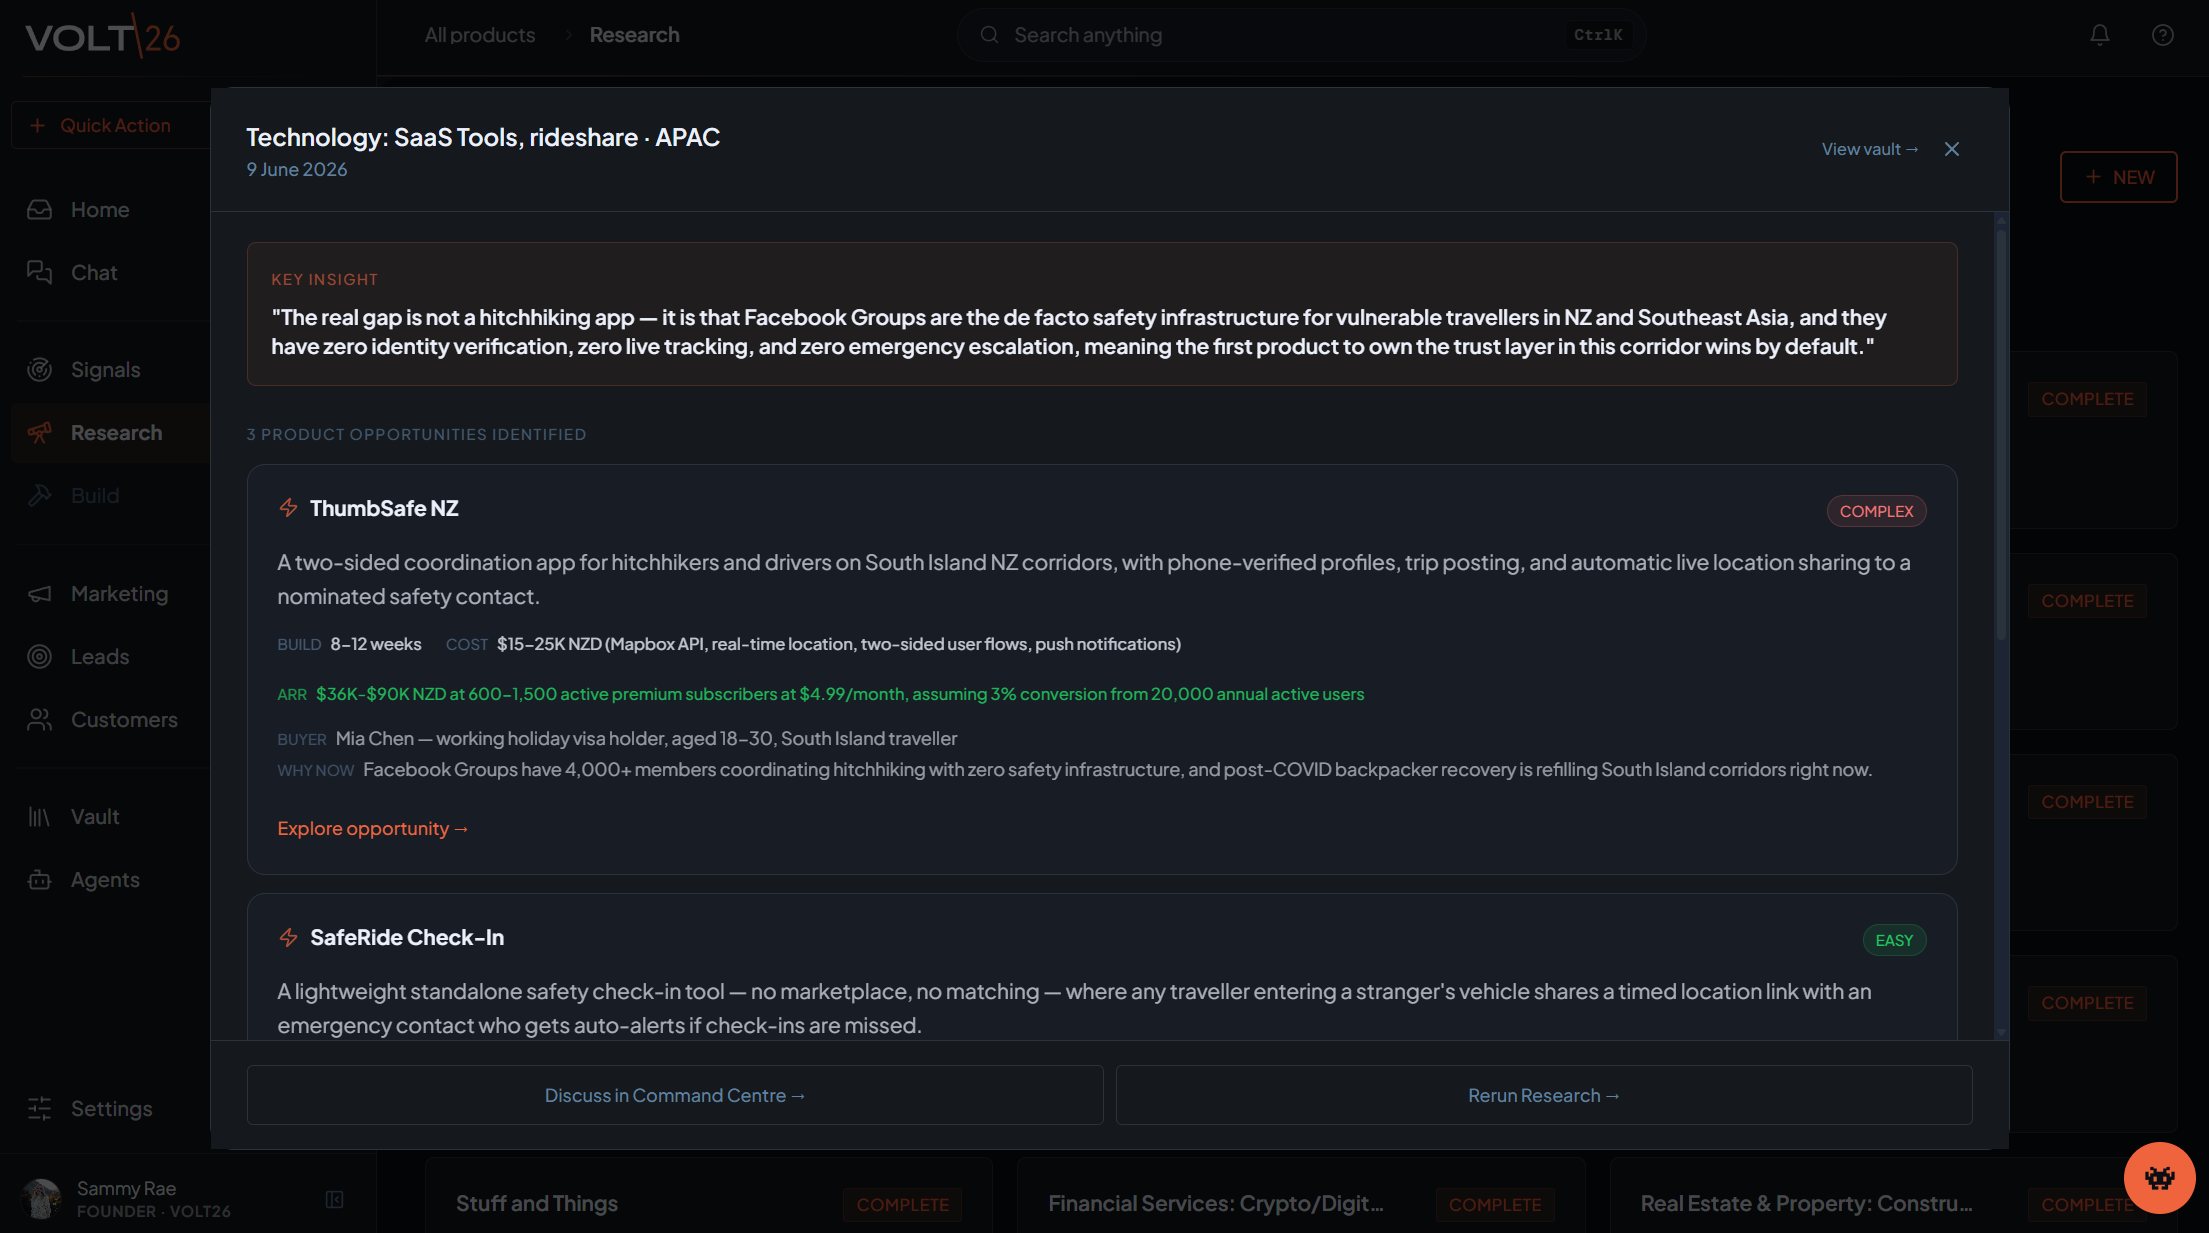Viewport: 2209px width, 1233px height.
Task: Click the Settings sliders icon
Action: 39,1109
